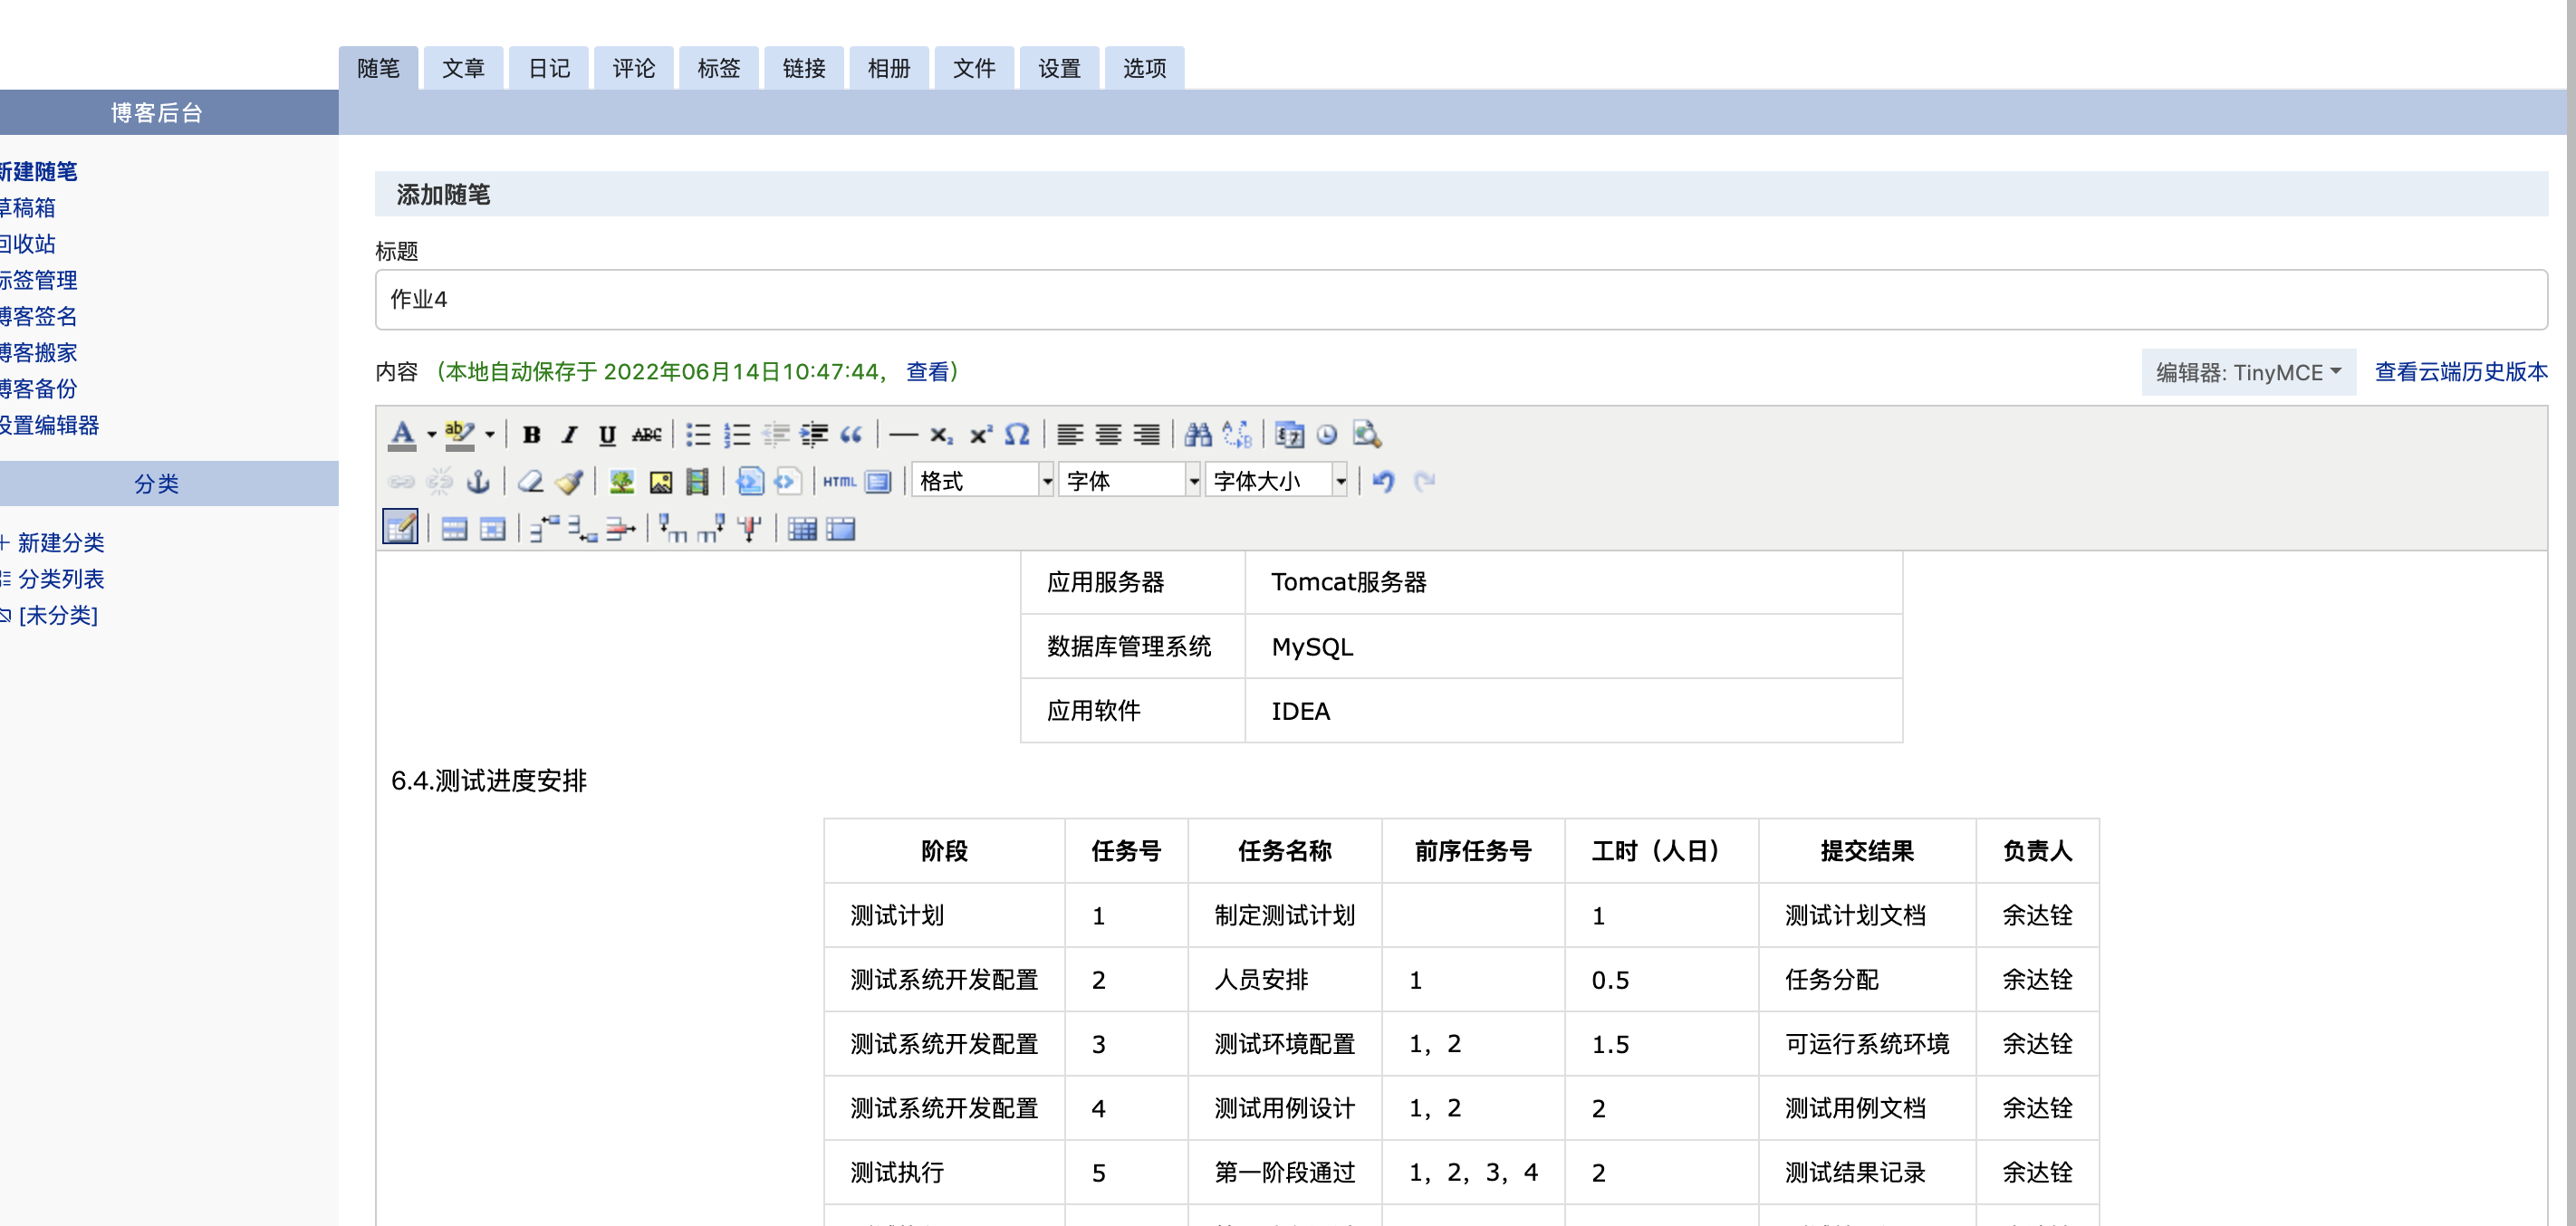Click the insert image icon

pos(660,482)
